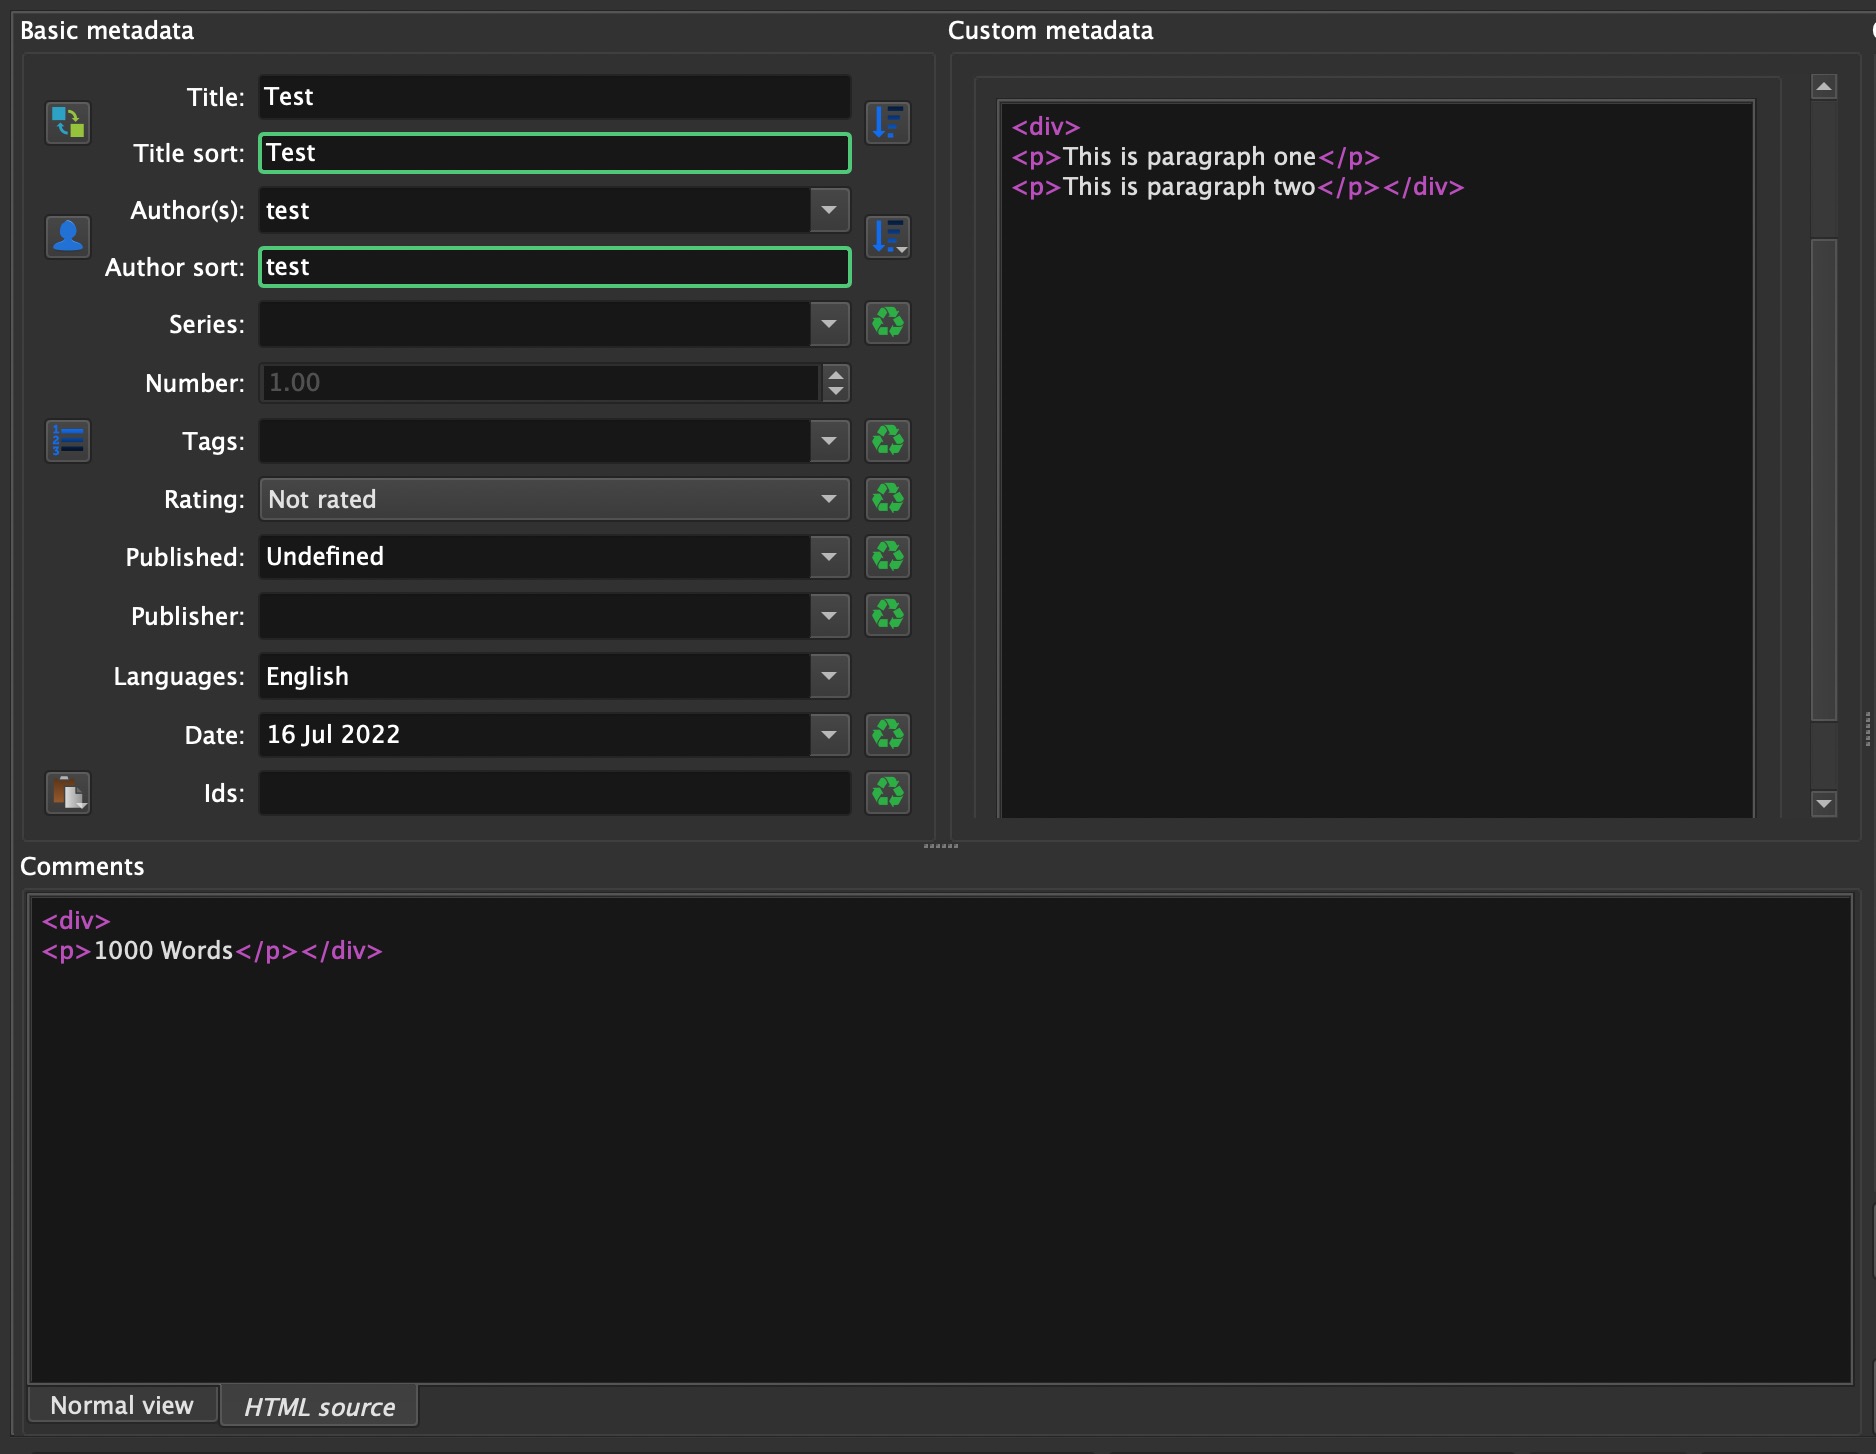Open the Published date dropdown
The image size is (1876, 1454).
(829, 557)
